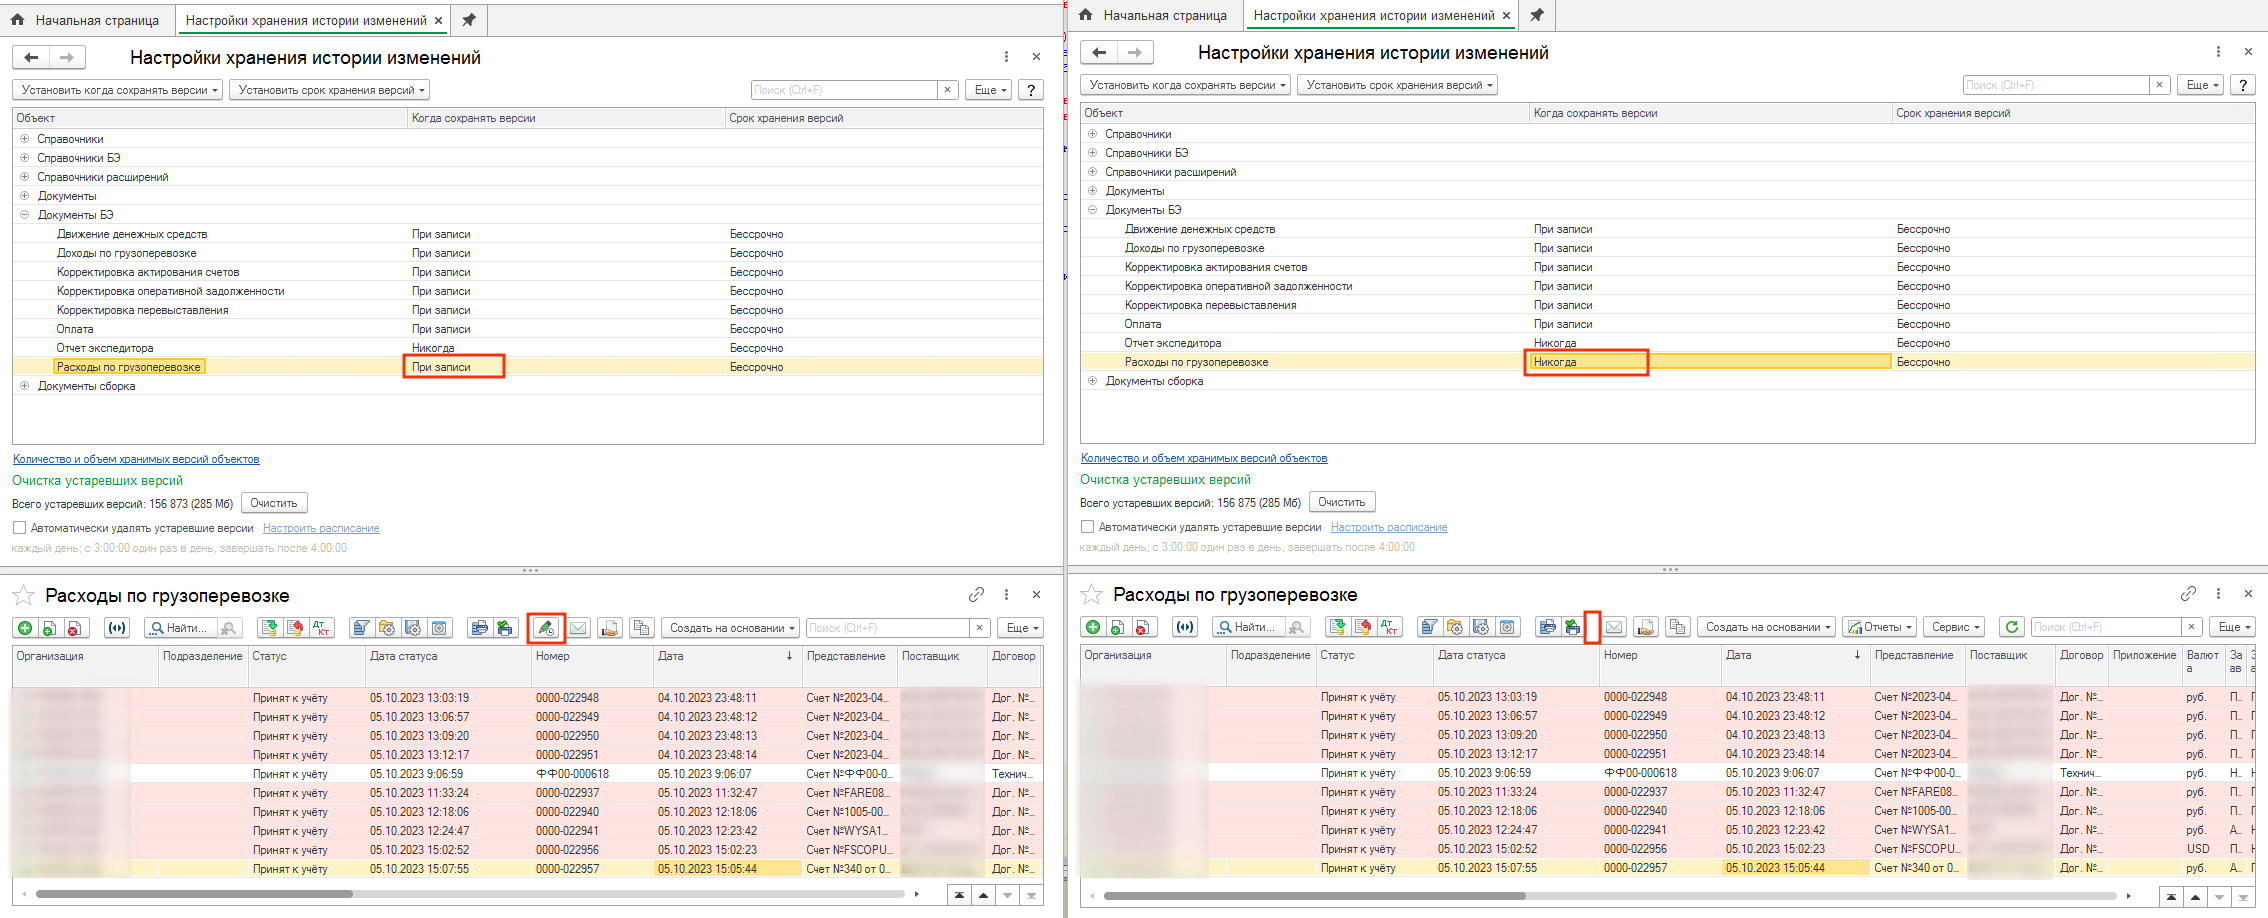Click favorite star beside left Расходы по грузоперевозке title
This screenshot has width=2268, height=918.
[x=24, y=596]
